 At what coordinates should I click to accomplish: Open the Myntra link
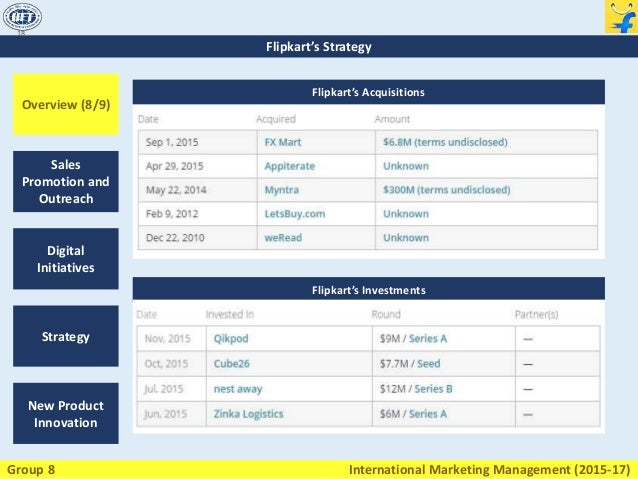coord(282,190)
